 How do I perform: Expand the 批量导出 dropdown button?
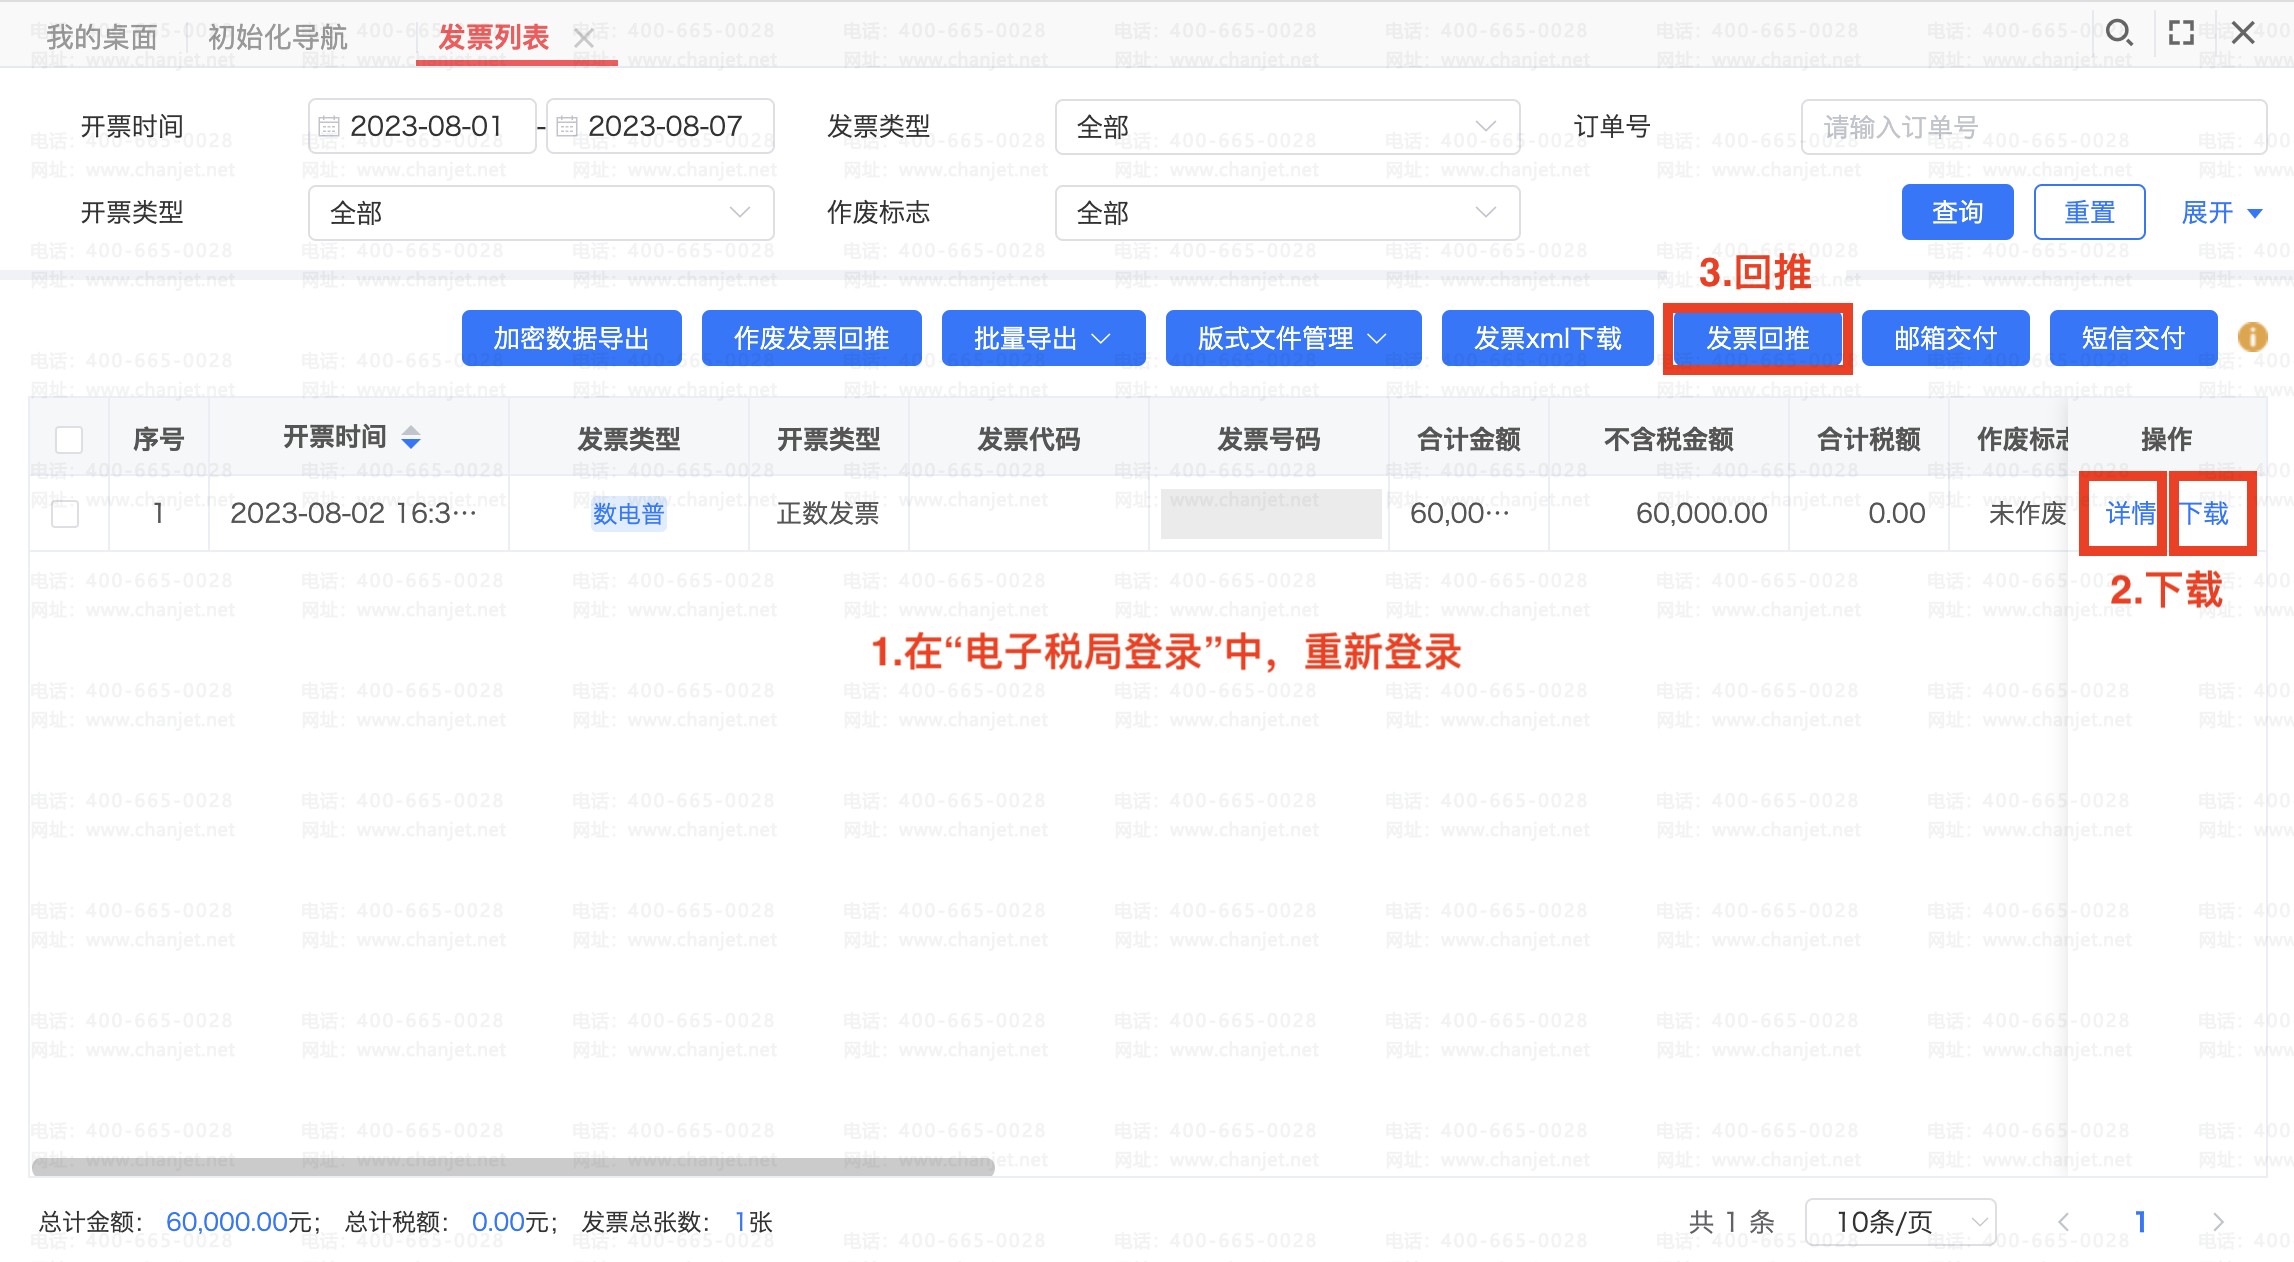tap(1043, 338)
